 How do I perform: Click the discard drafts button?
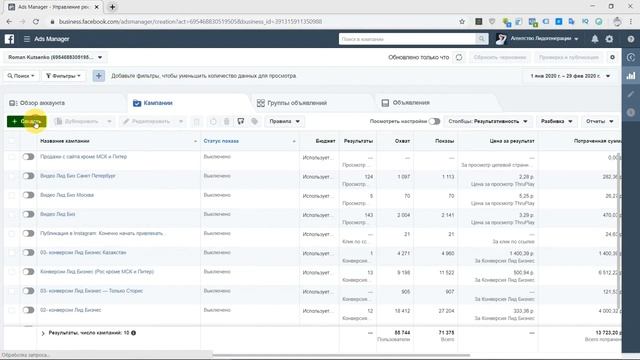tap(500, 57)
